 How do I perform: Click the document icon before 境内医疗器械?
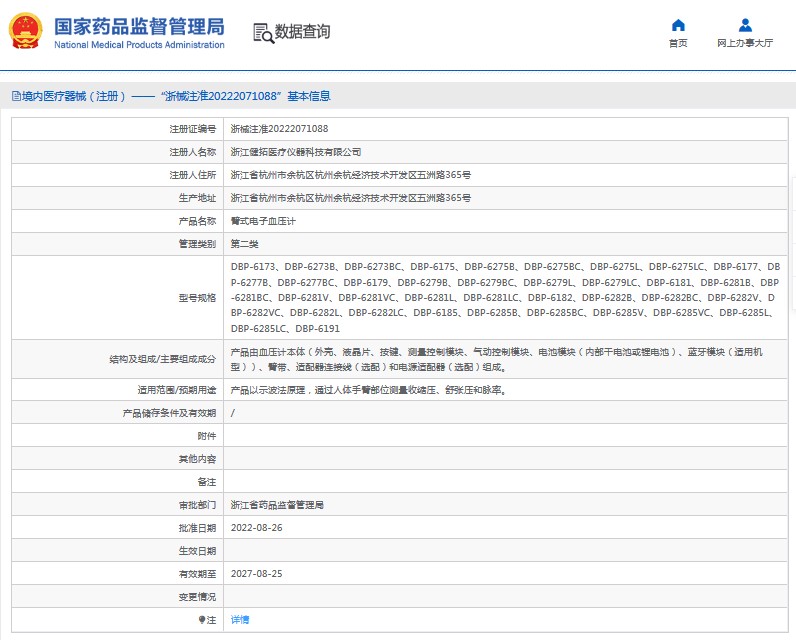(16, 96)
